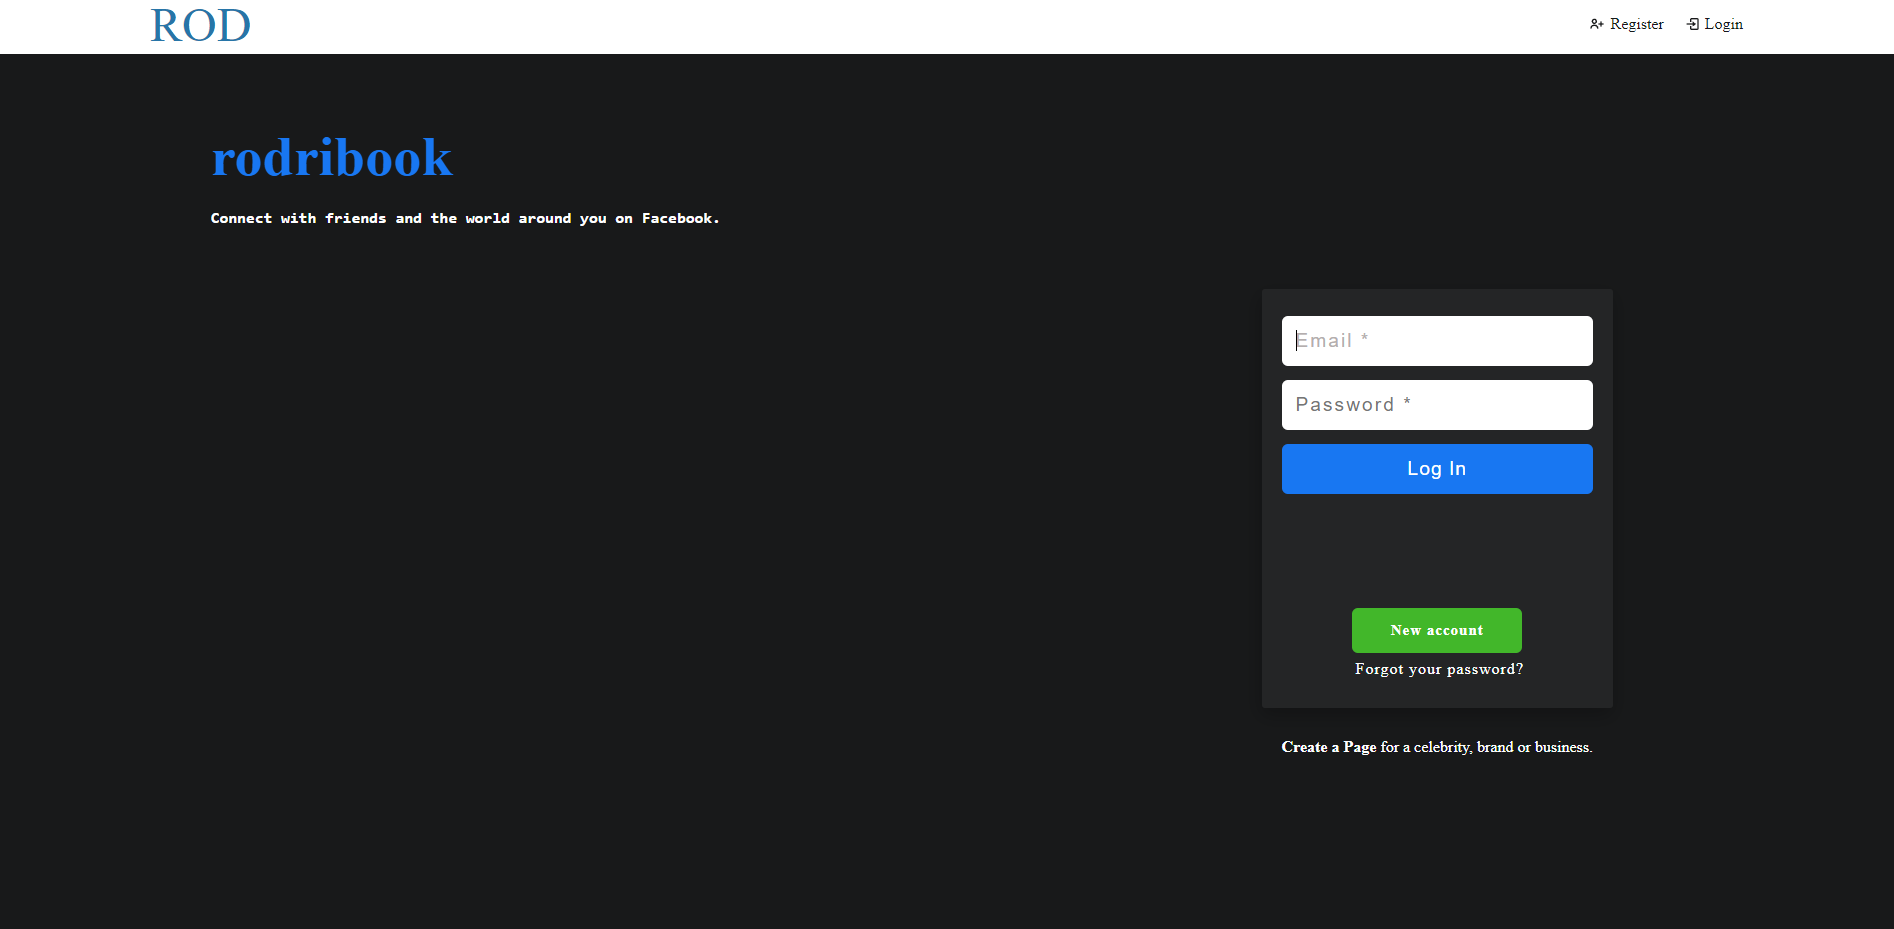Click the required asterisk in Email field
1894x929 pixels.
tap(1364, 339)
